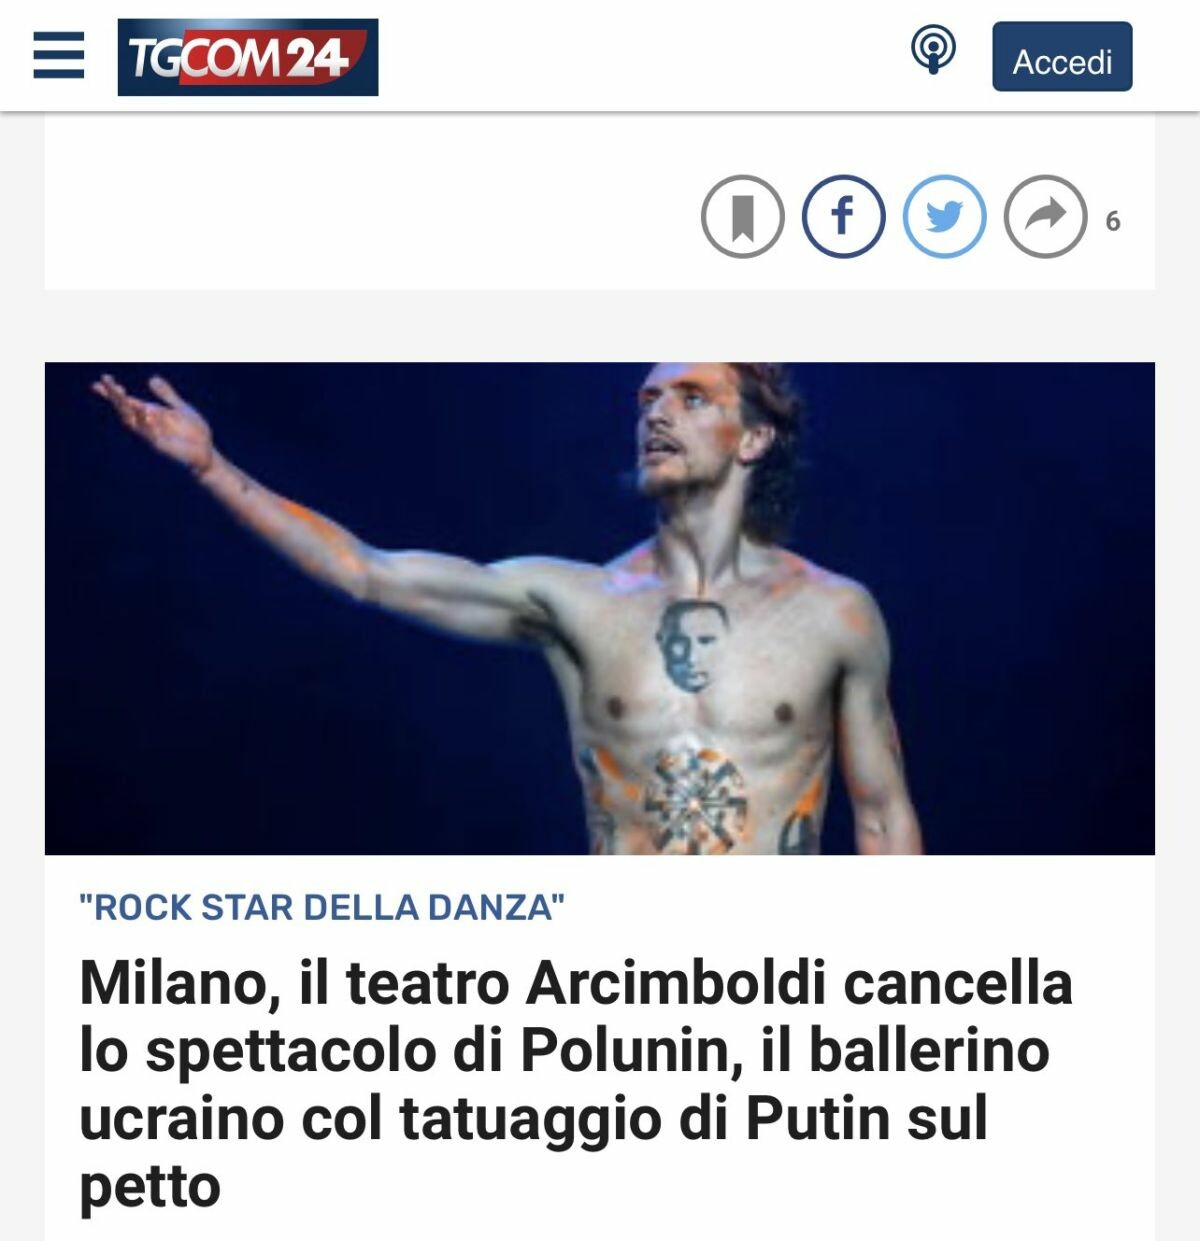Tap the grey bookmark ribbon circle
The image size is (1200, 1241).
743,216
